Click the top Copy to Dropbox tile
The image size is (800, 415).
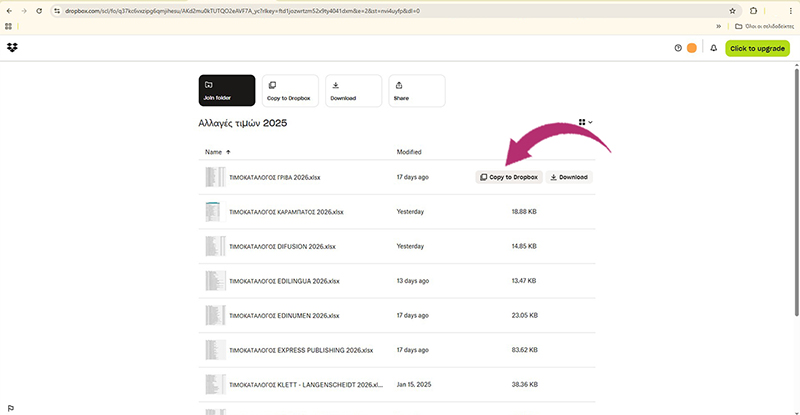pyautogui.click(x=290, y=90)
